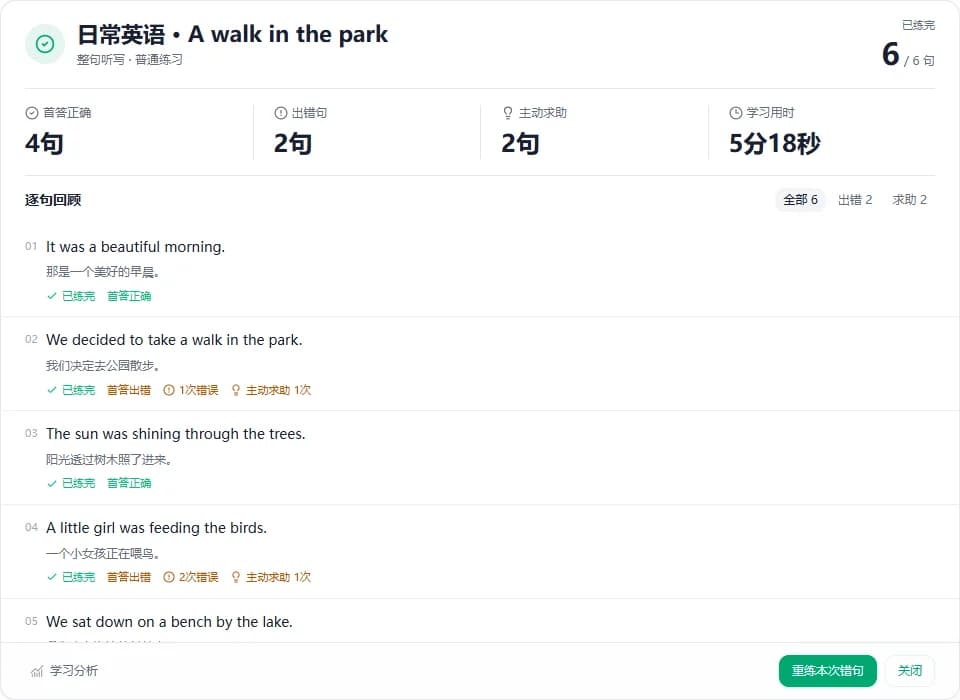Switch to the 求助 2 filter tab
Screen dimensions: 960x700
(x=909, y=200)
